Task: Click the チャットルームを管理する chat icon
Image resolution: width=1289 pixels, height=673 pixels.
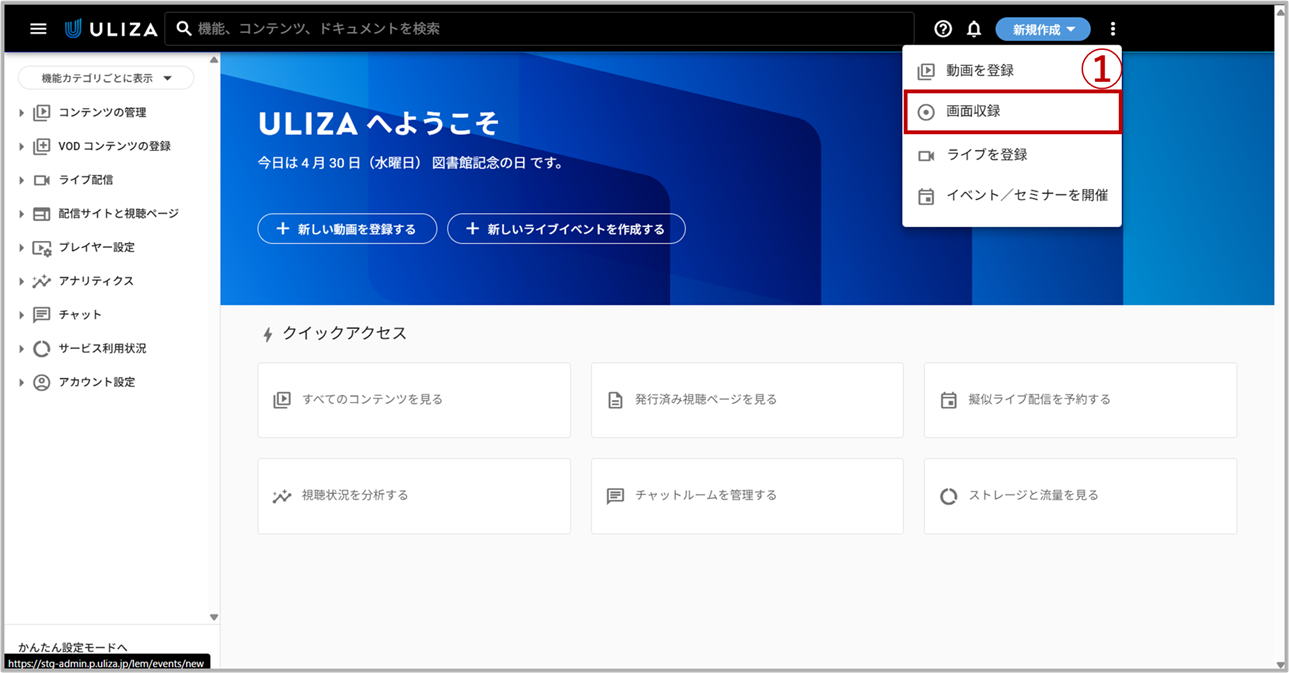Action: [616, 496]
